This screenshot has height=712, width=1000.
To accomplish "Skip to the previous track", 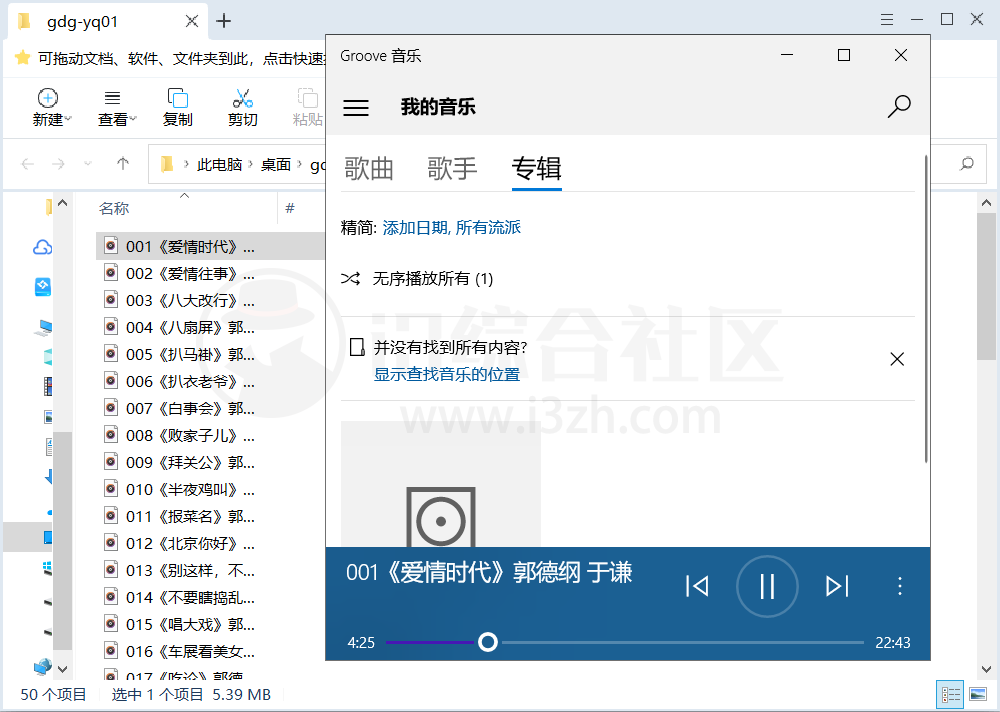I will point(697,586).
